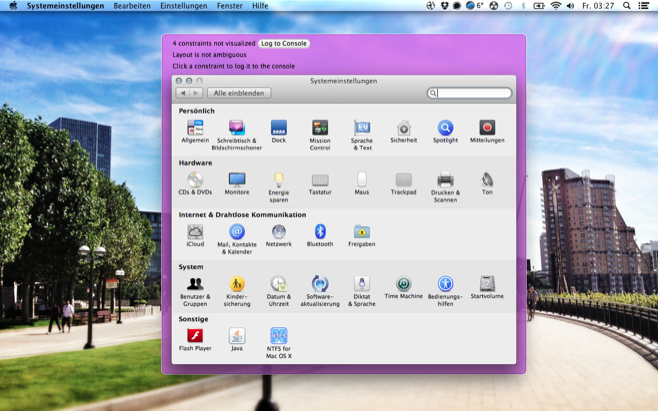658x411 pixels.
Task: Open Notification Center list icon
Action: [643, 6]
